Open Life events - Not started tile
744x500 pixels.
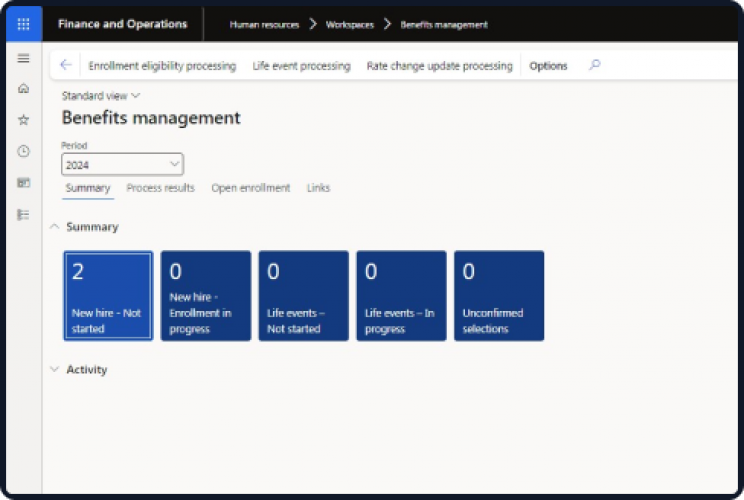tap(304, 296)
